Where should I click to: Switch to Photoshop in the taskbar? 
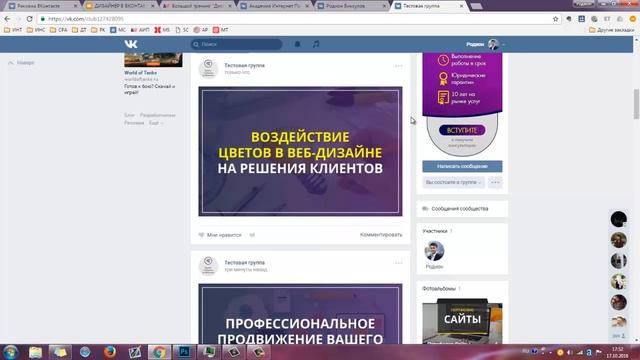[x=184, y=352]
